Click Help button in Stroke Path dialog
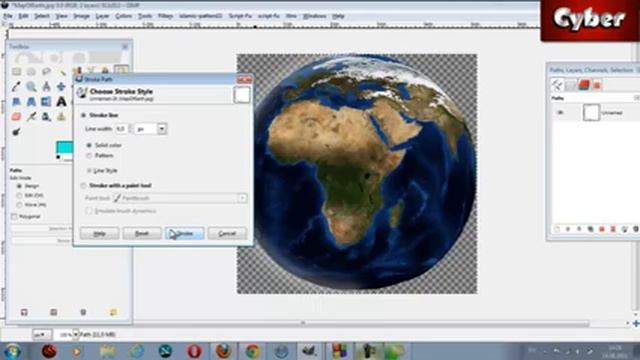The image size is (640, 360). (x=100, y=234)
